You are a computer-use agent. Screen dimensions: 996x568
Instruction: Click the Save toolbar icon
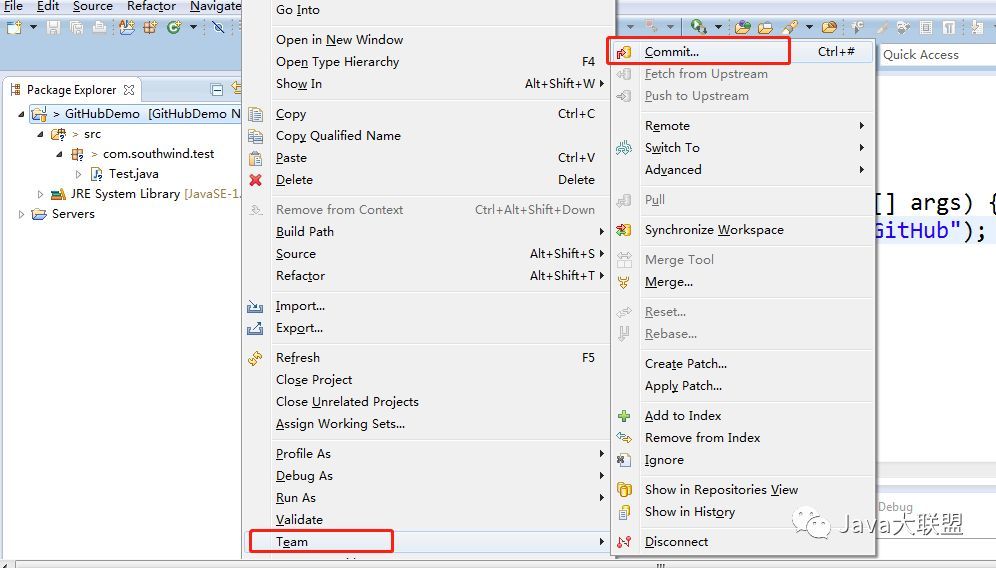click(x=53, y=27)
